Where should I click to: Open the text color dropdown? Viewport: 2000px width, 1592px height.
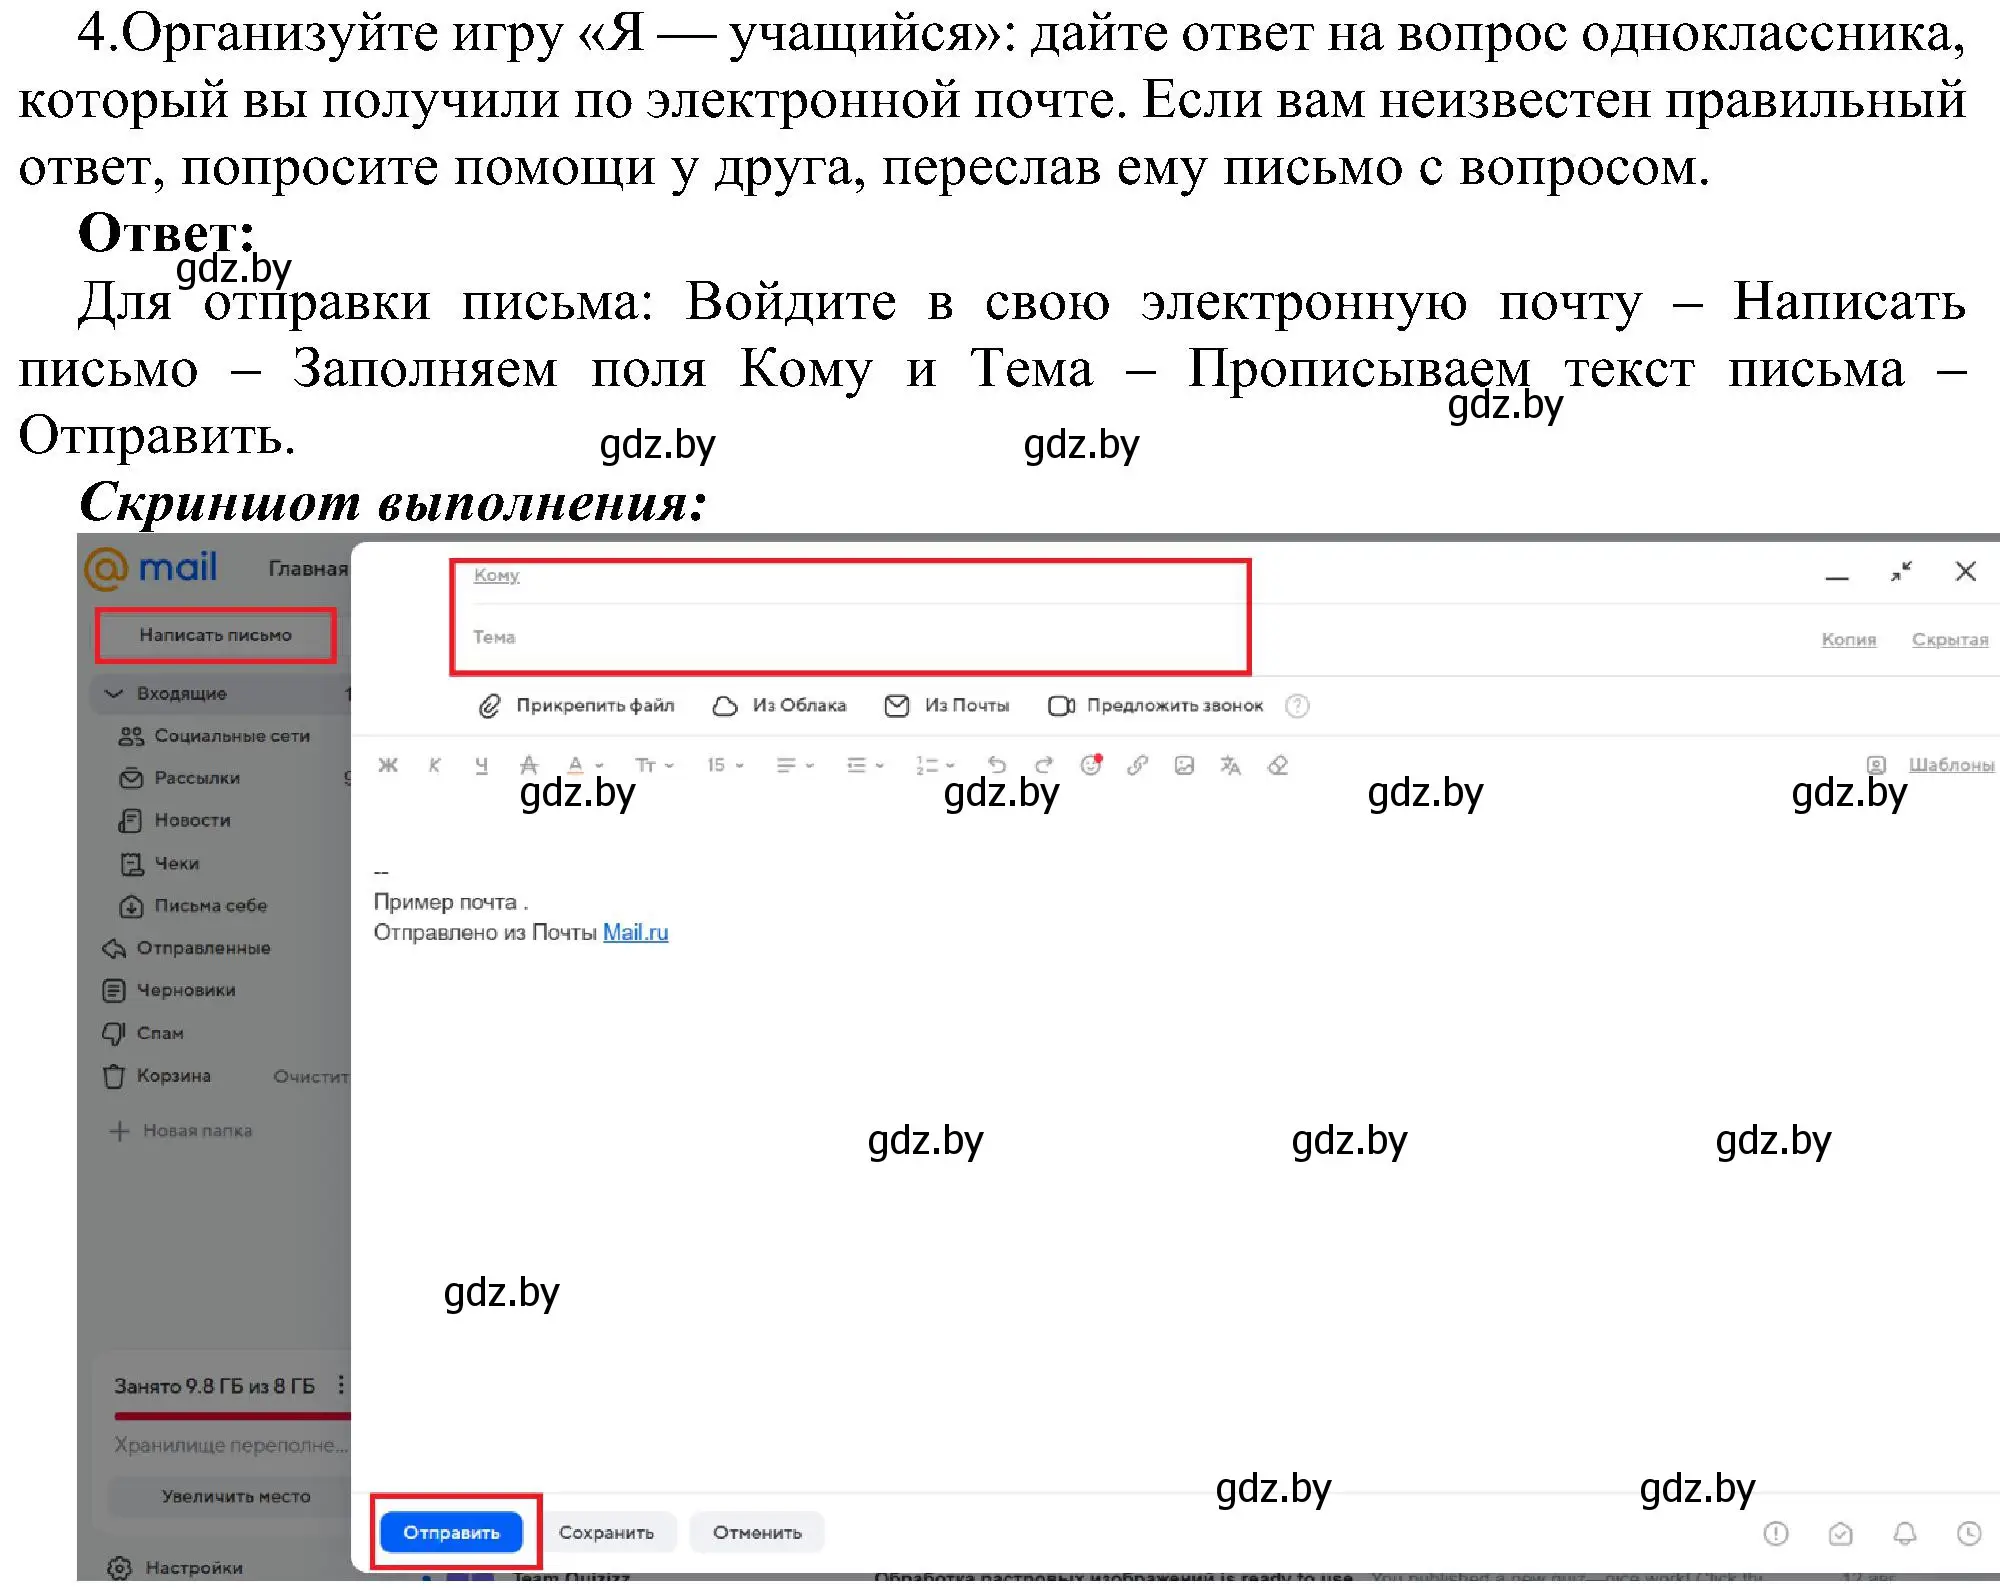585,765
